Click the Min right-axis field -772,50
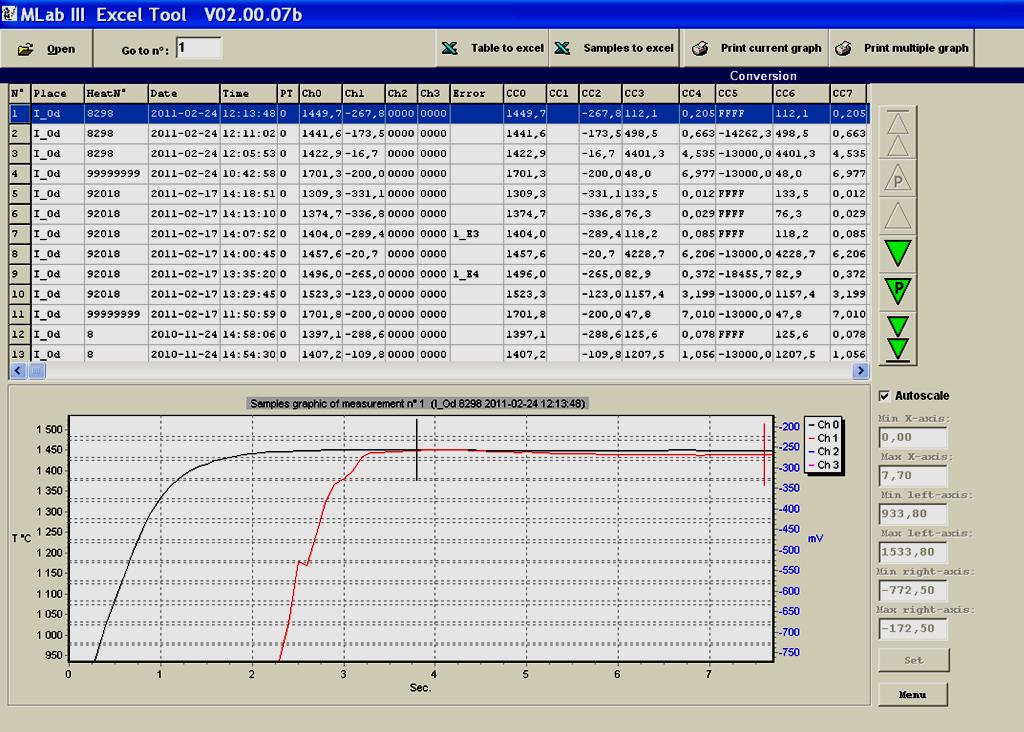 [x=912, y=591]
